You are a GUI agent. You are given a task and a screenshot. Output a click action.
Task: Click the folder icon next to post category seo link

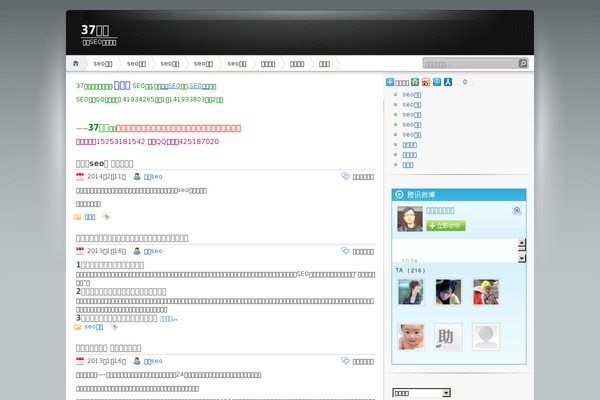[77, 327]
